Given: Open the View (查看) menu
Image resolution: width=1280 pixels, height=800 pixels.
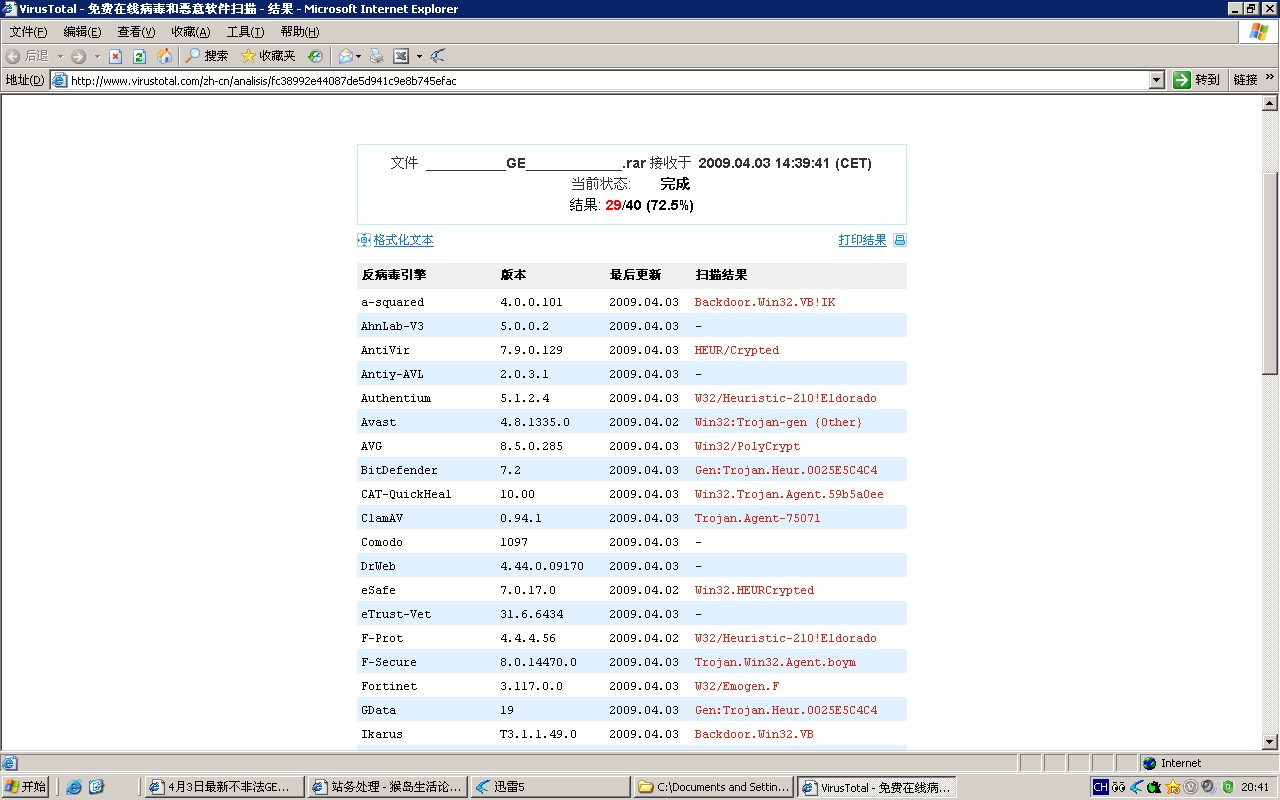Looking at the screenshot, I should click(x=136, y=32).
